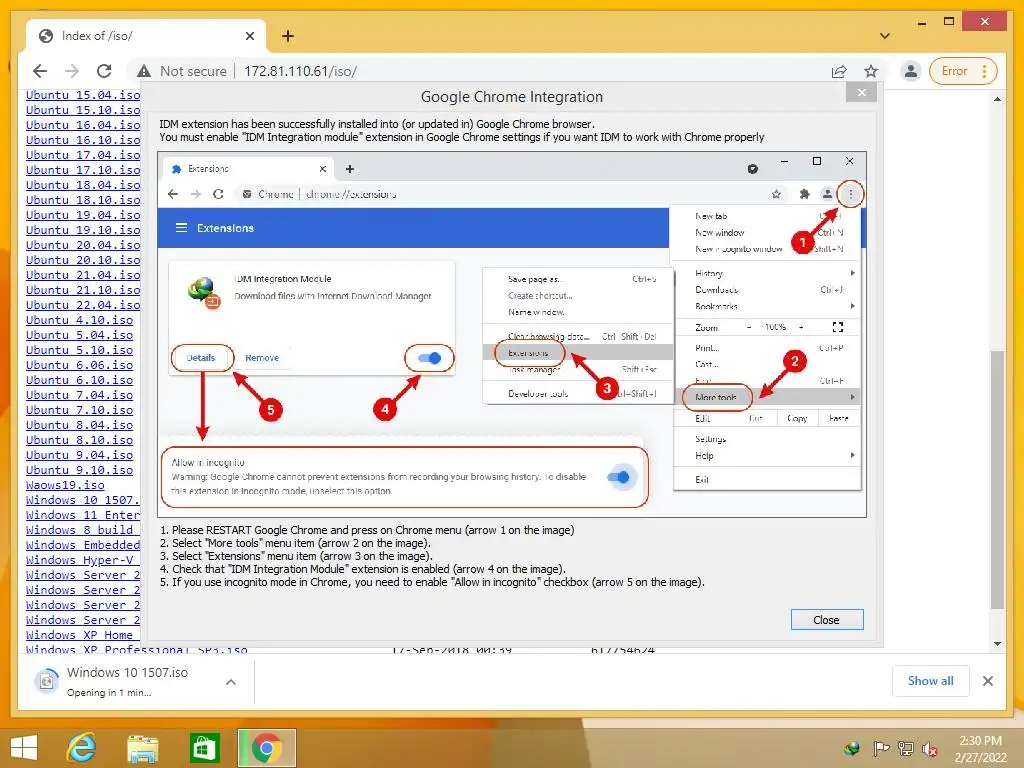Open File Explorer from the taskbar
1024x768 pixels.
point(143,748)
